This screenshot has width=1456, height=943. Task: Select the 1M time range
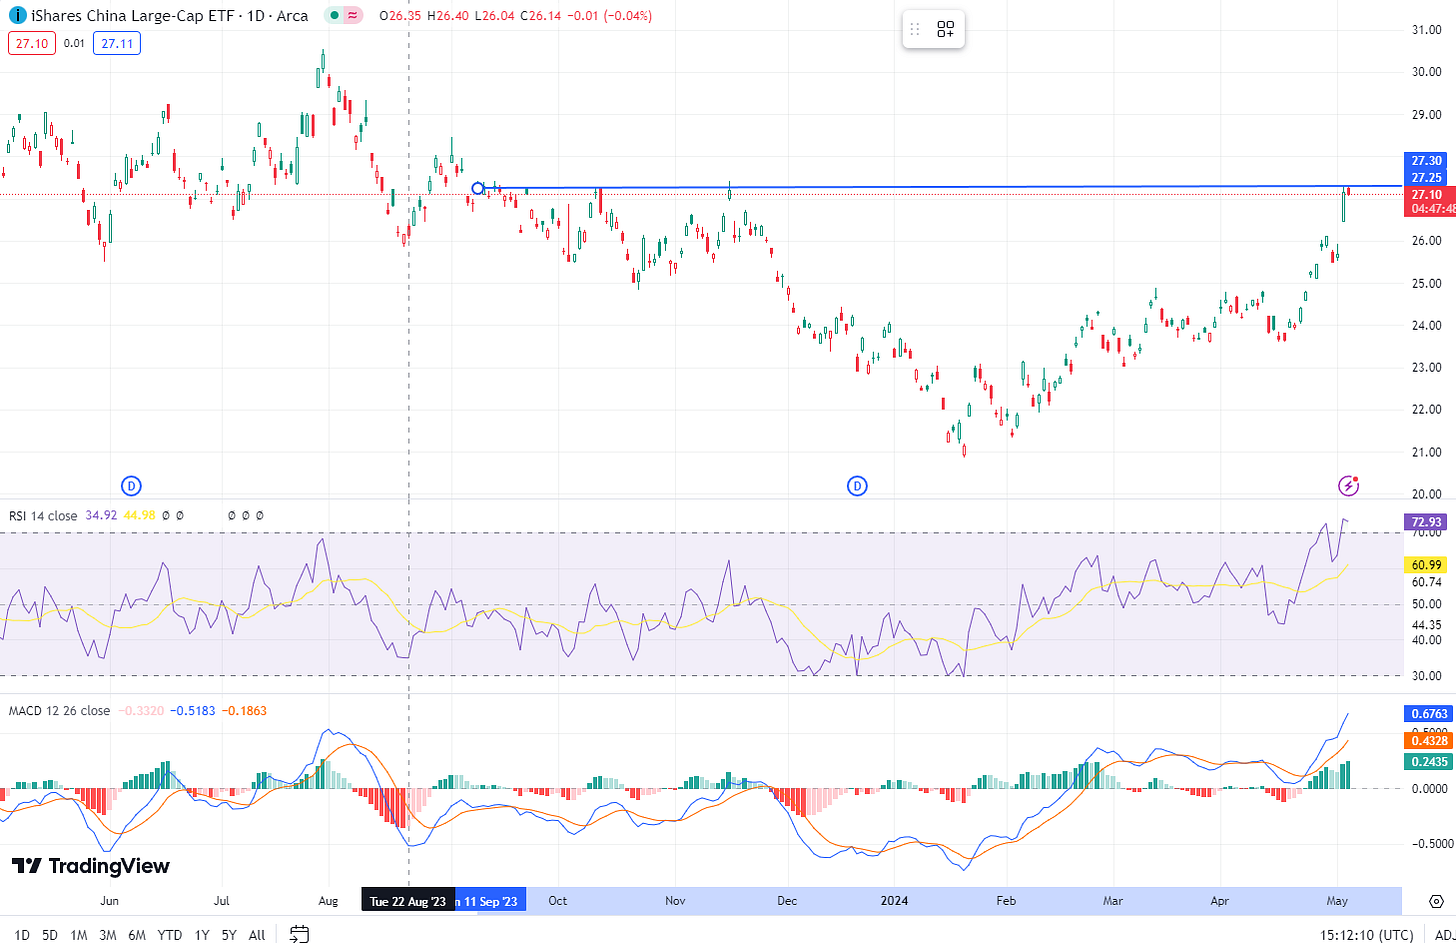point(78,935)
